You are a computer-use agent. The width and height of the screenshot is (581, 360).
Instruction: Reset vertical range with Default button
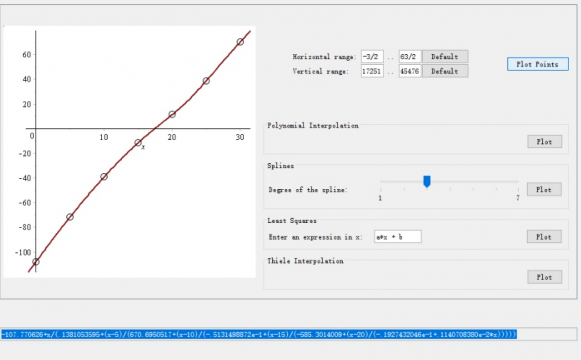[x=445, y=71]
